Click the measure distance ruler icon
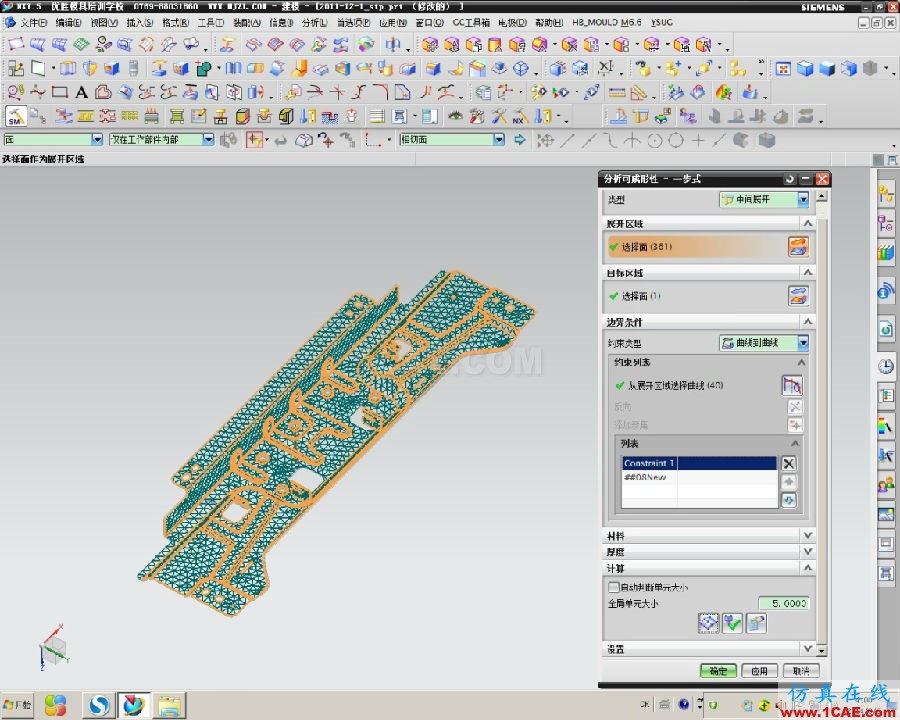Viewport: 900px width, 720px height. pyautogui.click(x=617, y=92)
